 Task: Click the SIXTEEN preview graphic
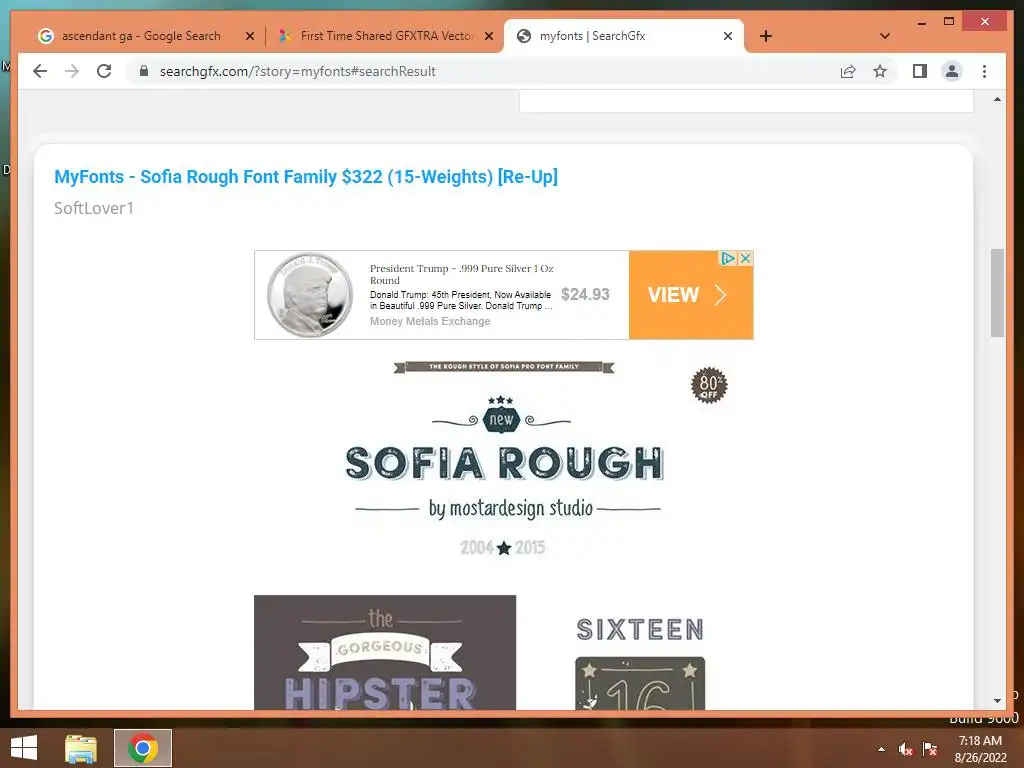pyautogui.click(x=640, y=661)
